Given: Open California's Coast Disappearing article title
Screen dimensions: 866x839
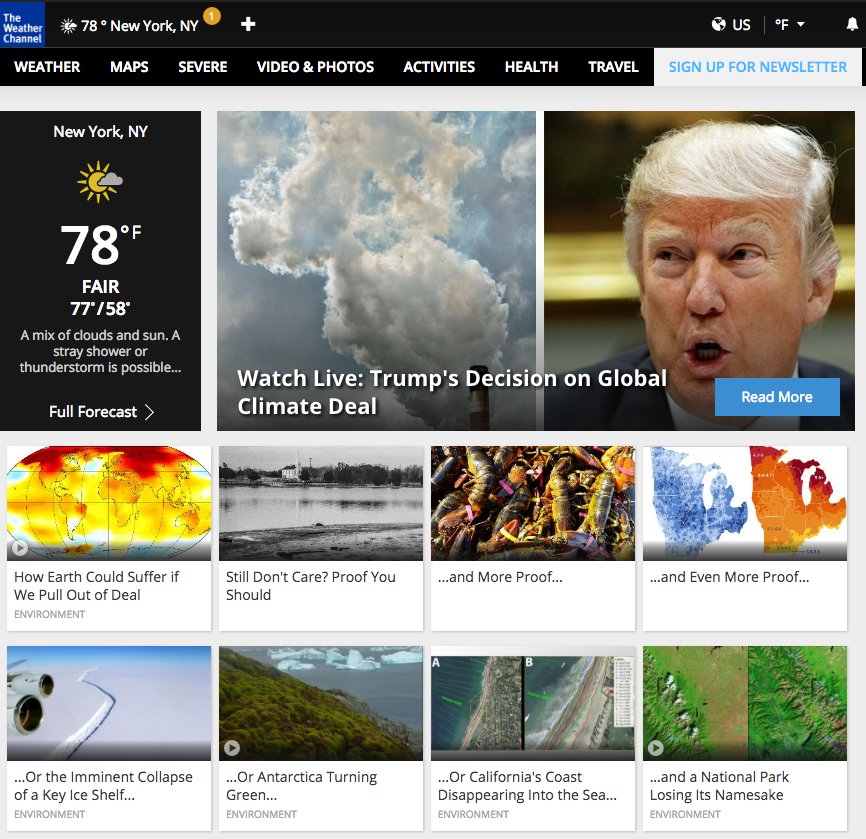Looking at the screenshot, I should pyautogui.click(x=527, y=785).
